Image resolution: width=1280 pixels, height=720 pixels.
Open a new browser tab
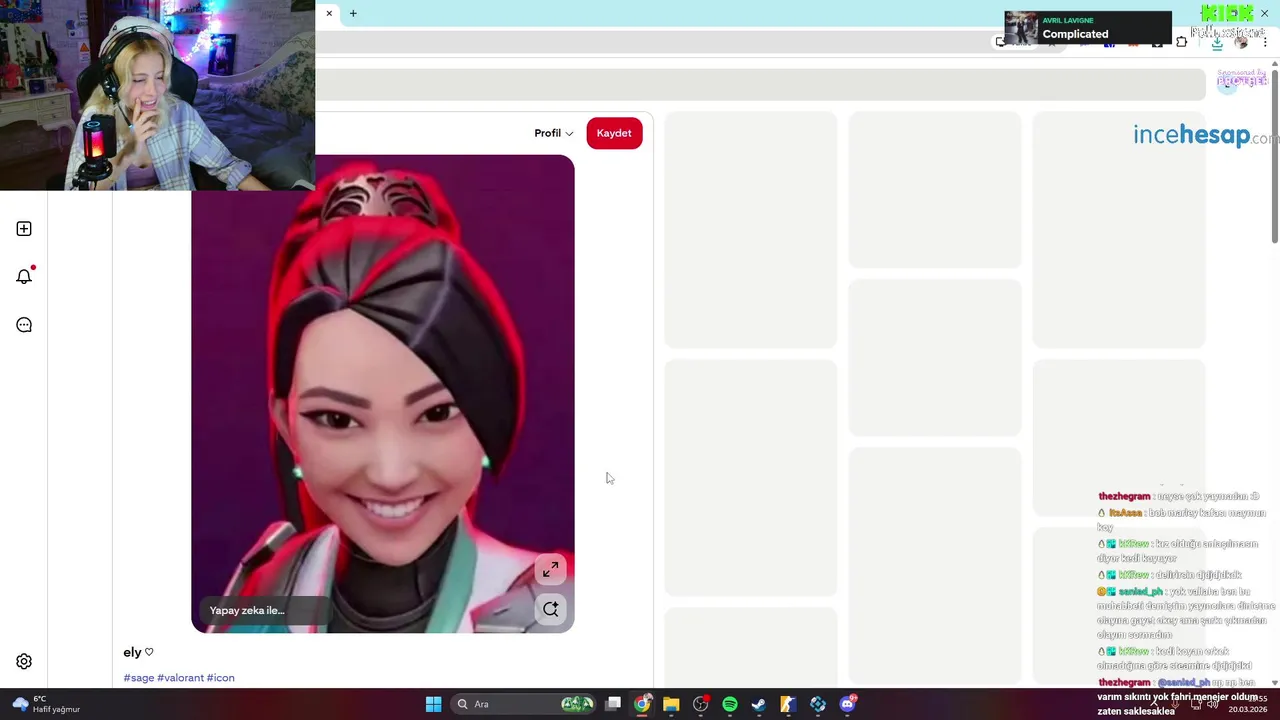pyautogui.click(x=353, y=13)
